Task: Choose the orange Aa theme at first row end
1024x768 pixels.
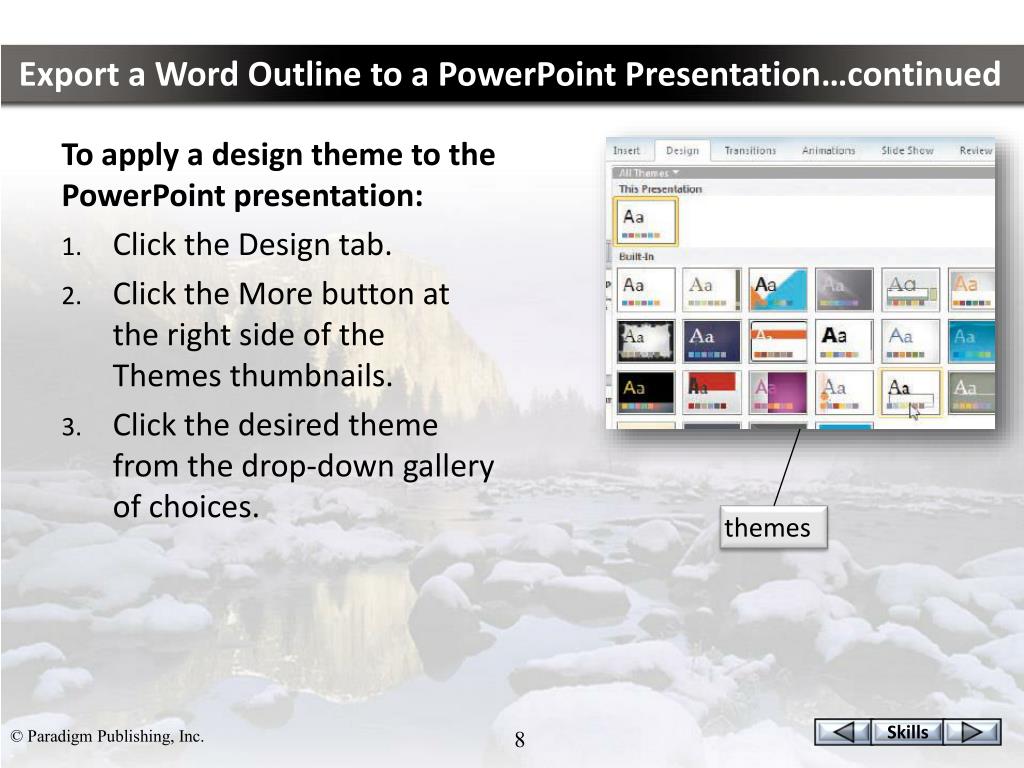Action: click(x=972, y=289)
